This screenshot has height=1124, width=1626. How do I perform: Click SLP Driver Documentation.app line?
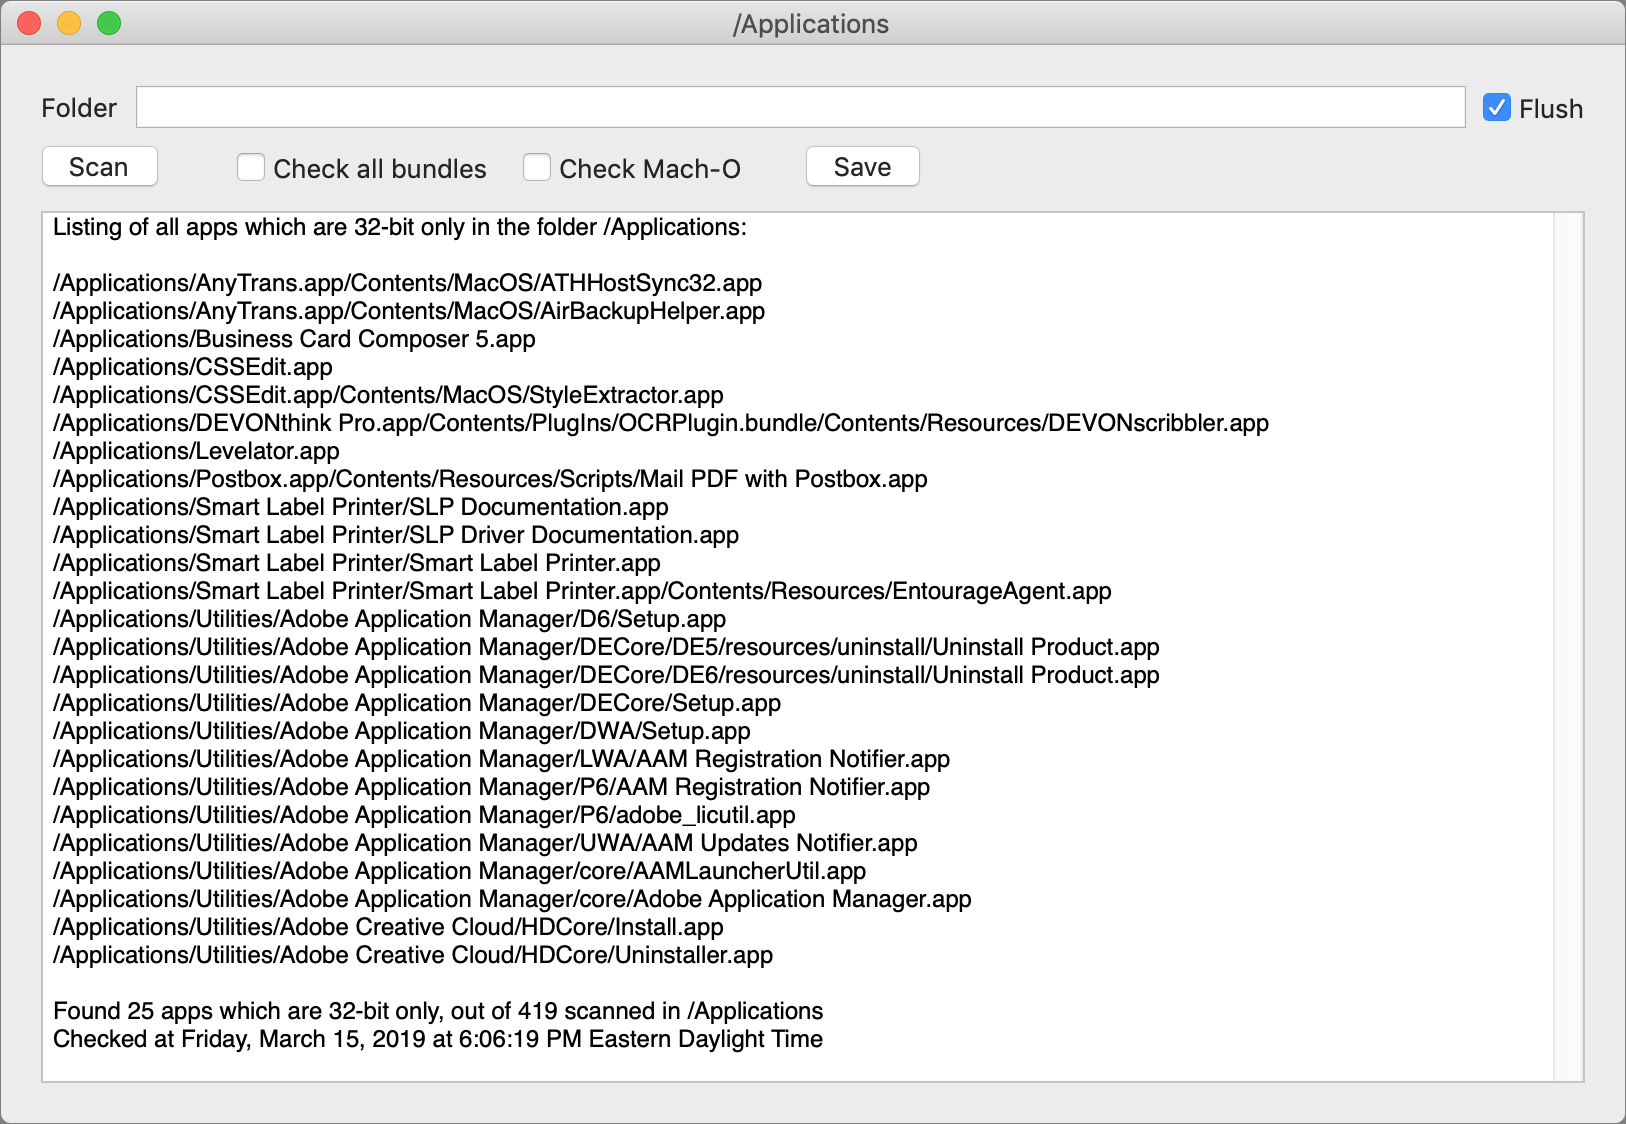click(x=396, y=535)
